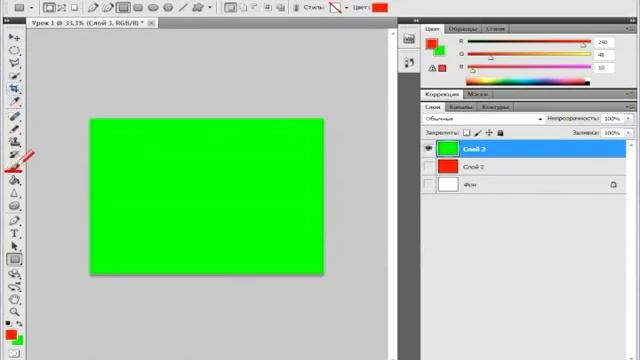Select the Brush tool
This screenshot has width=640, height=360.
[x=14, y=129]
